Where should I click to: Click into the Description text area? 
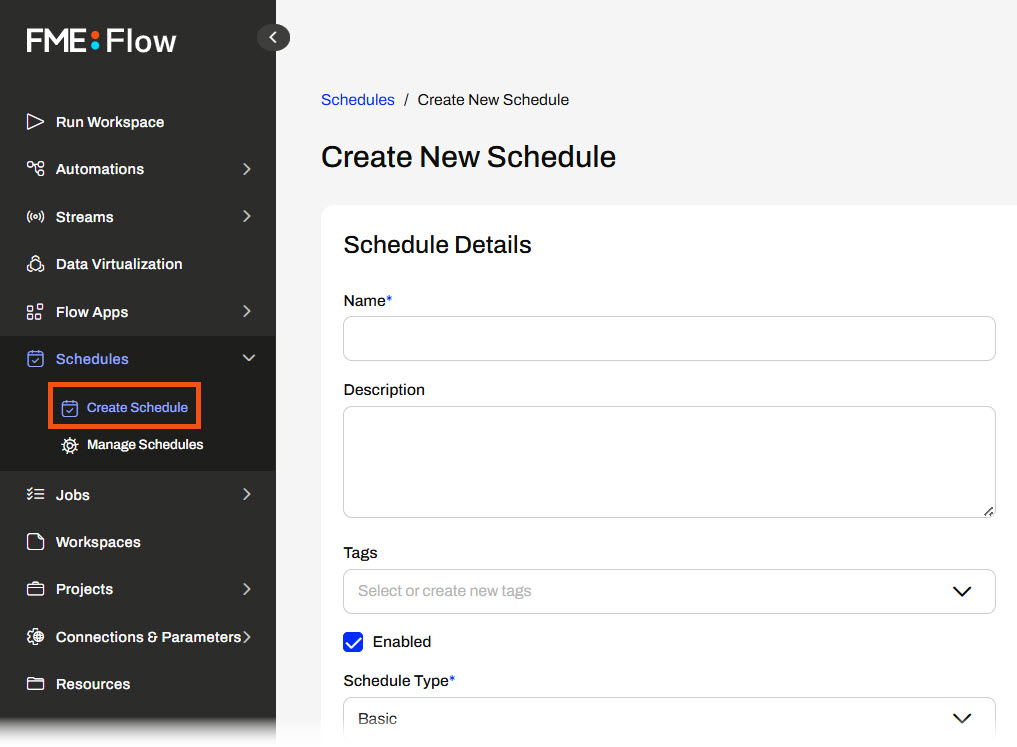point(668,461)
